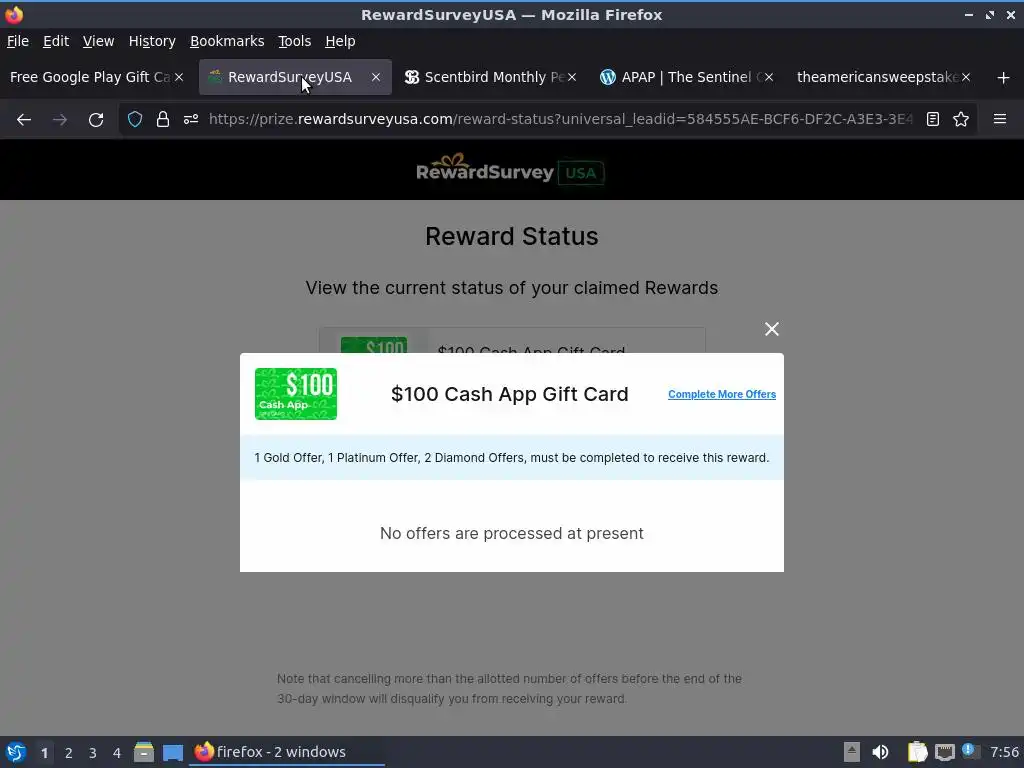This screenshot has height=768, width=1024.
Task: Close the RewardSurveyUSA tab
Action: [x=376, y=77]
